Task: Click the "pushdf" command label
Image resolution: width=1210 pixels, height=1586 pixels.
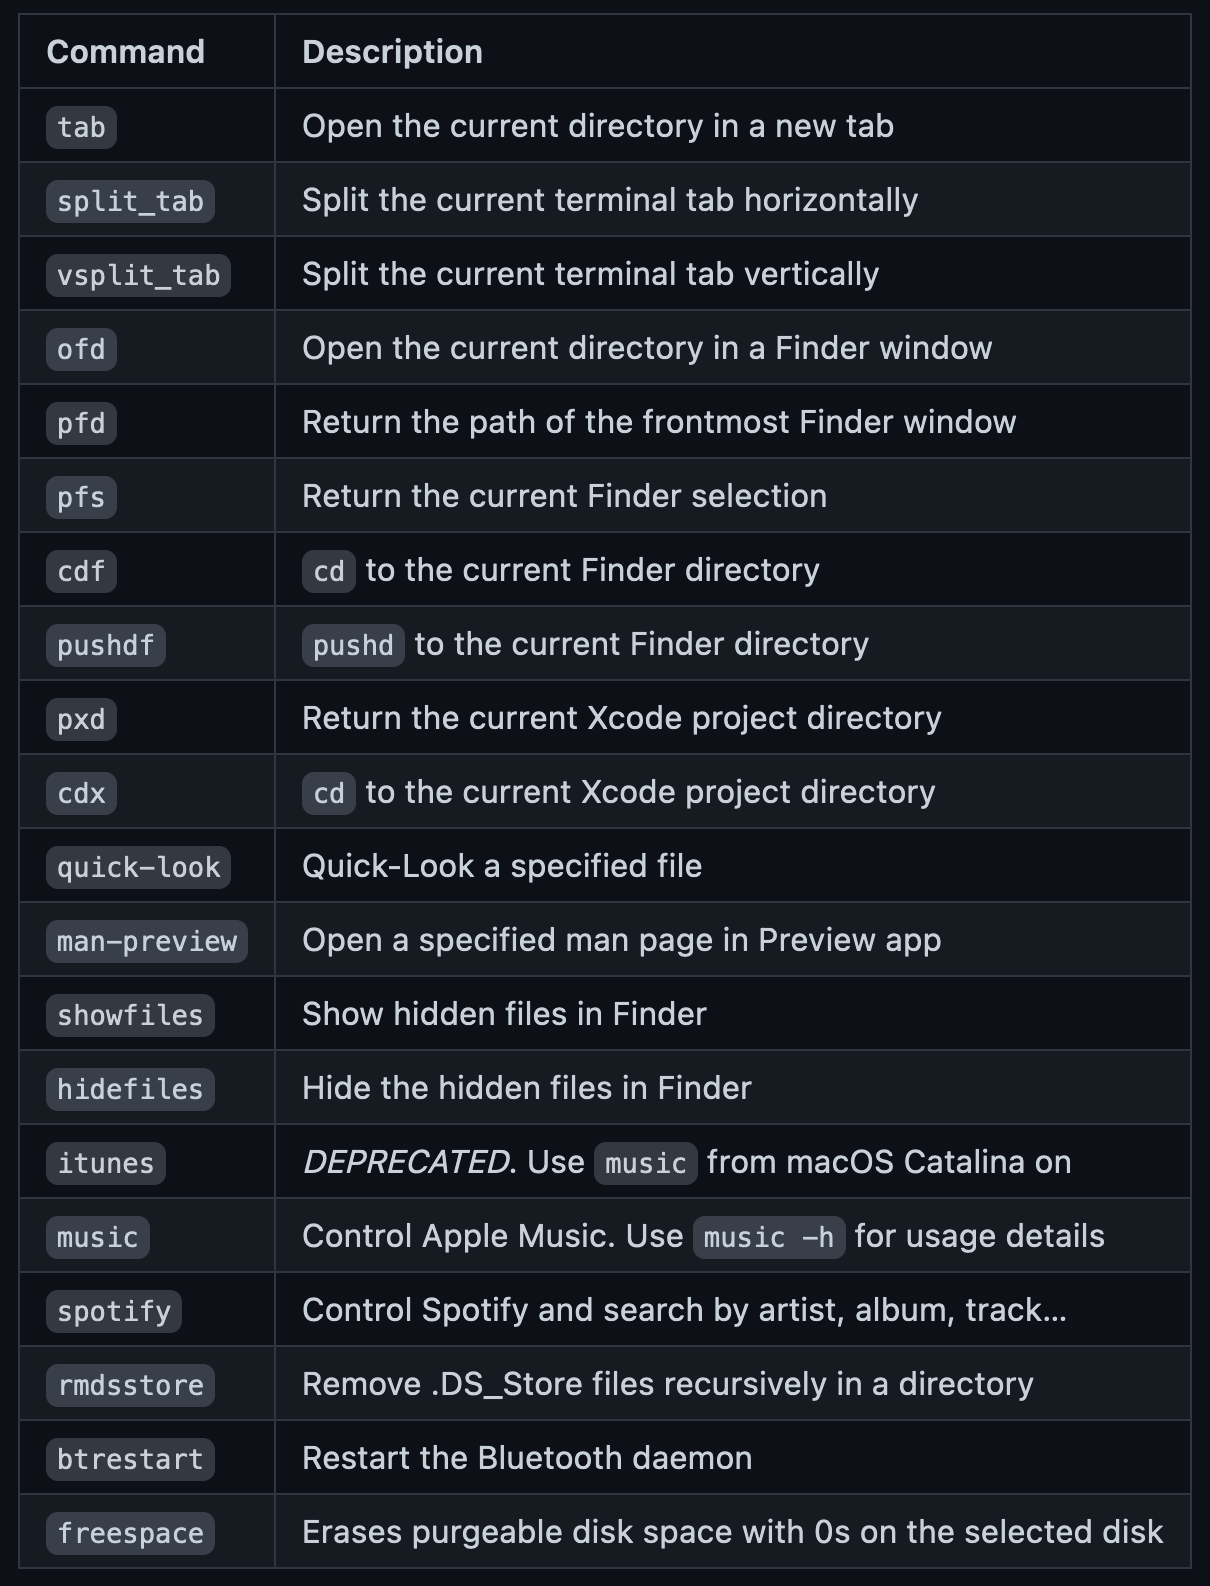Action: (x=105, y=645)
